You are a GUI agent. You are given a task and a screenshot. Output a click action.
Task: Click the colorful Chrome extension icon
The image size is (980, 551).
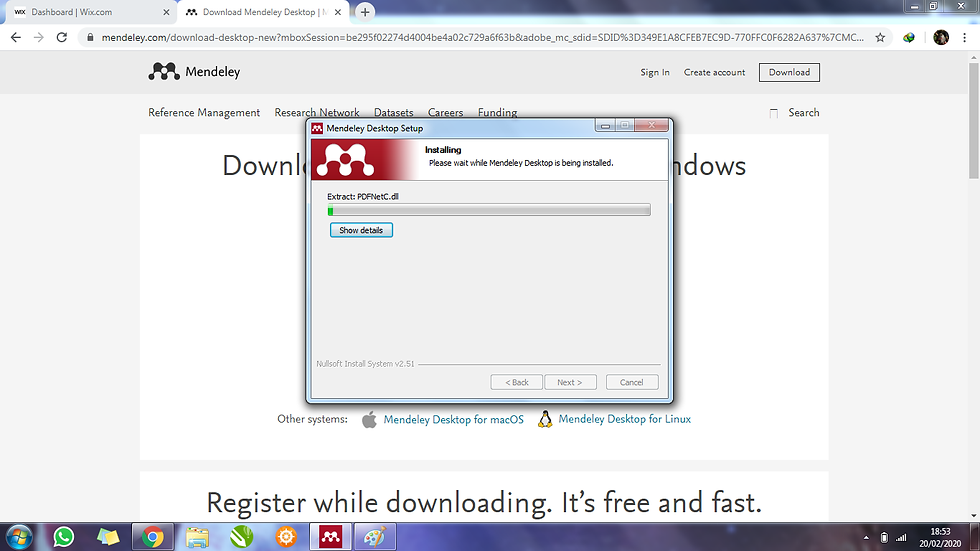[x=909, y=37]
